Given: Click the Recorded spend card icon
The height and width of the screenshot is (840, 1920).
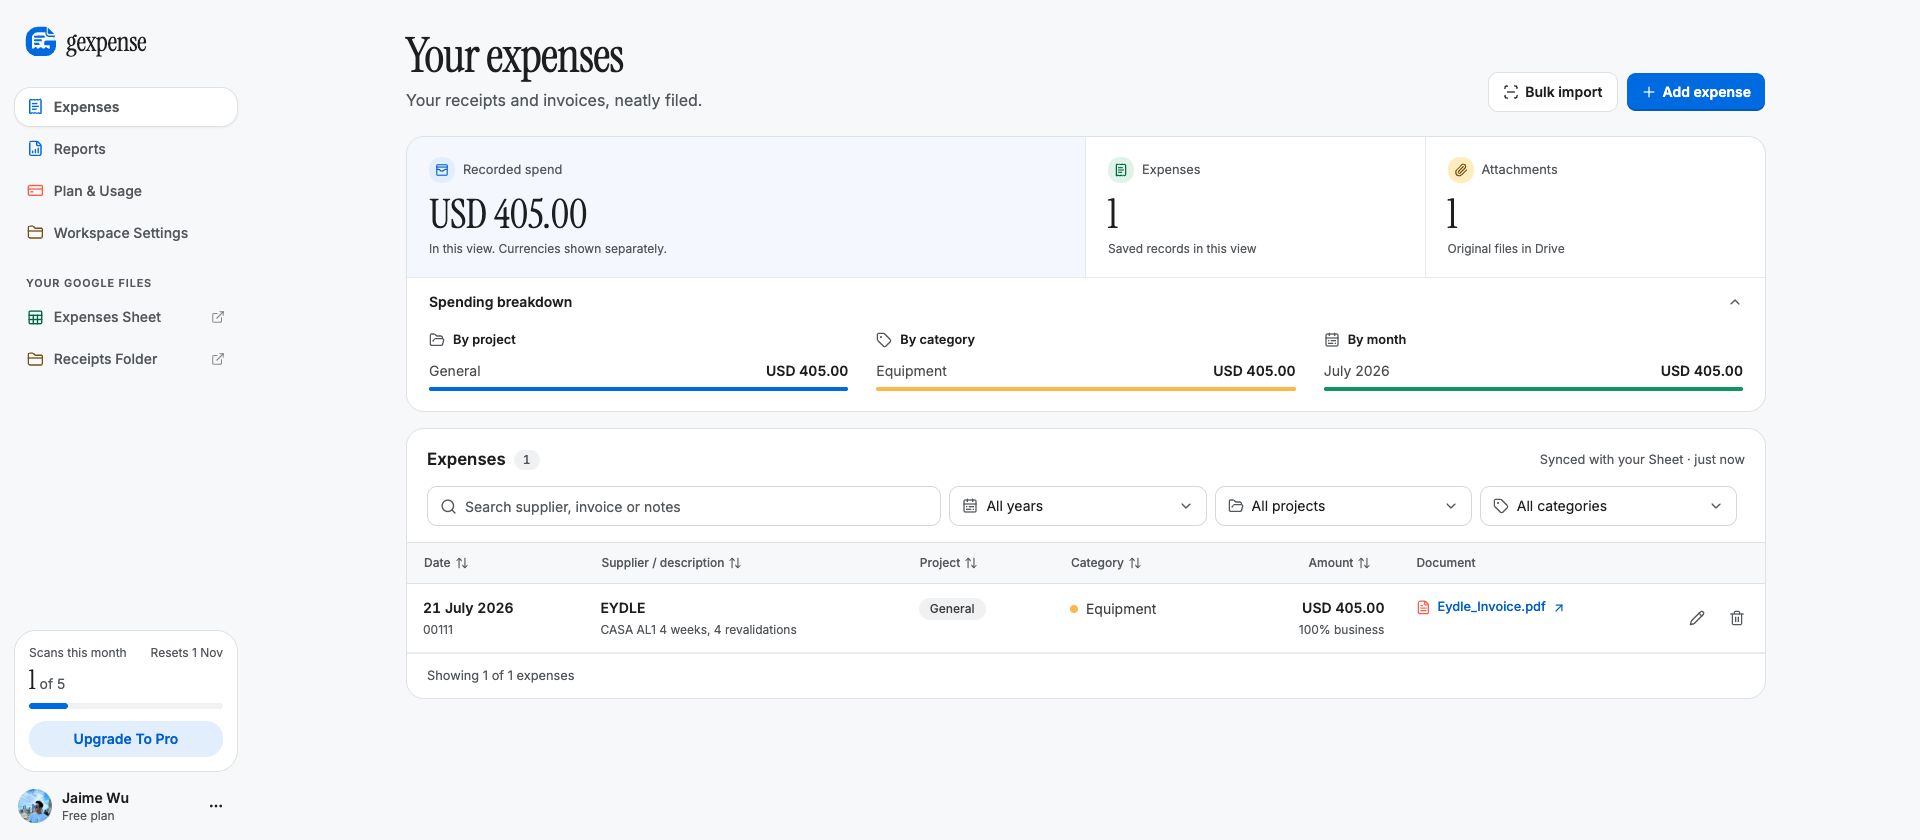Looking at the screenshot, I should [x=442, y=170].
